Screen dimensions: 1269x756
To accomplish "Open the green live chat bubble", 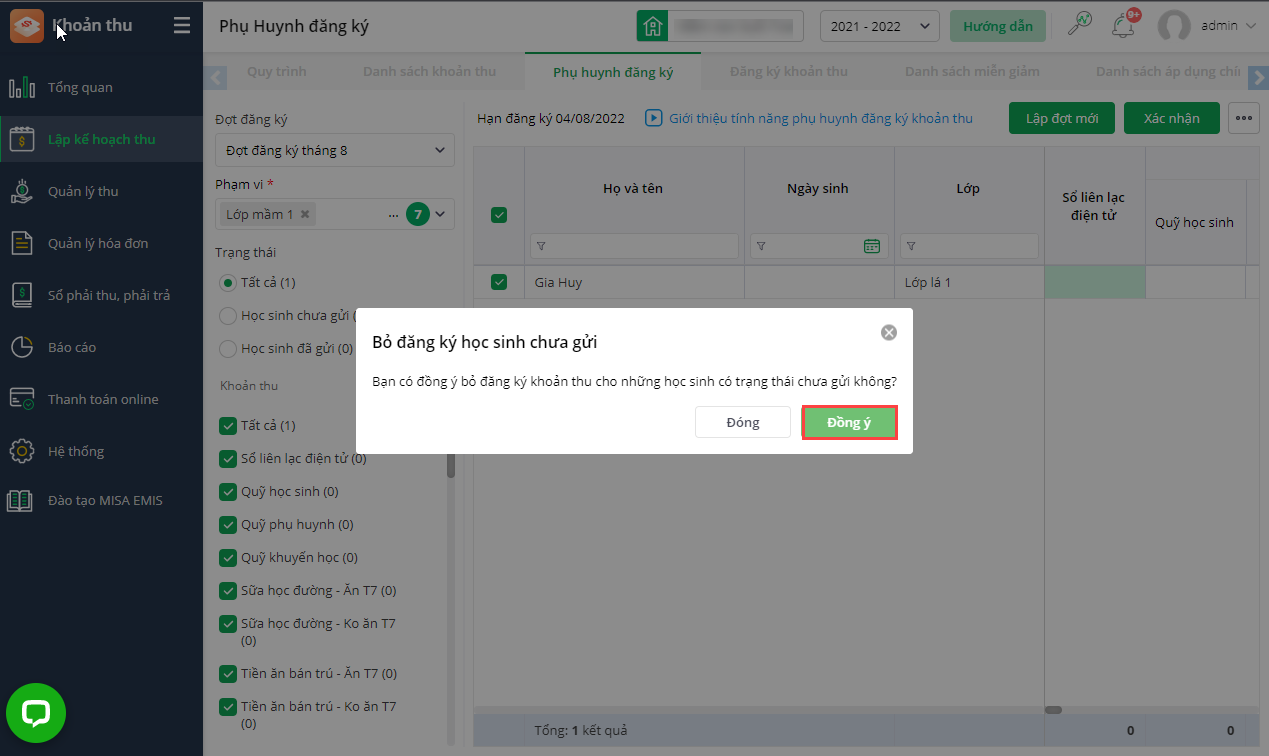I will (x=36, y=713).
